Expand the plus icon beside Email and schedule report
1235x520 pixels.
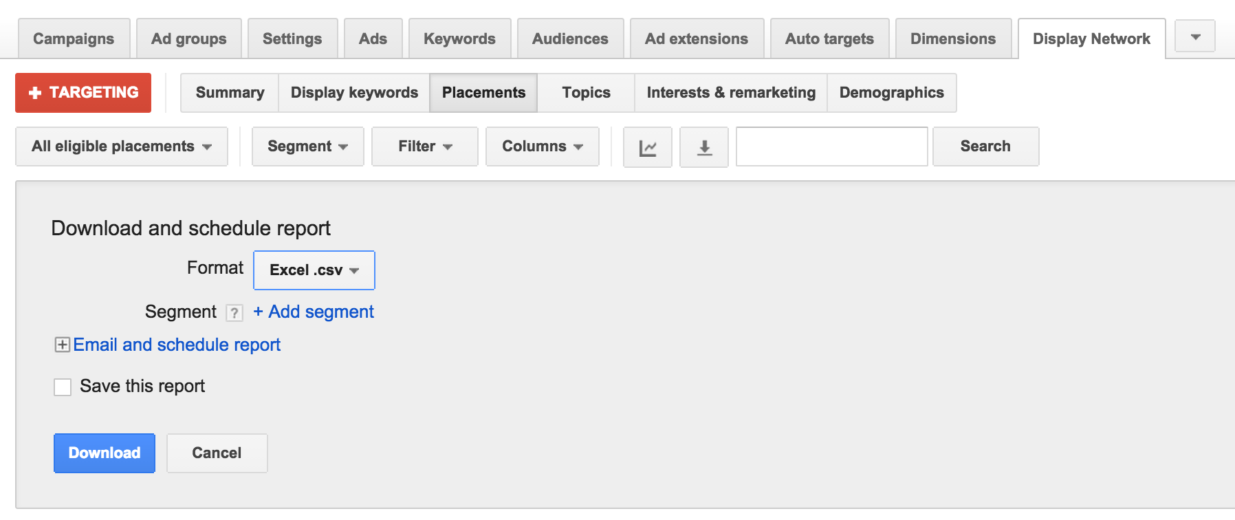click(62, 345)
